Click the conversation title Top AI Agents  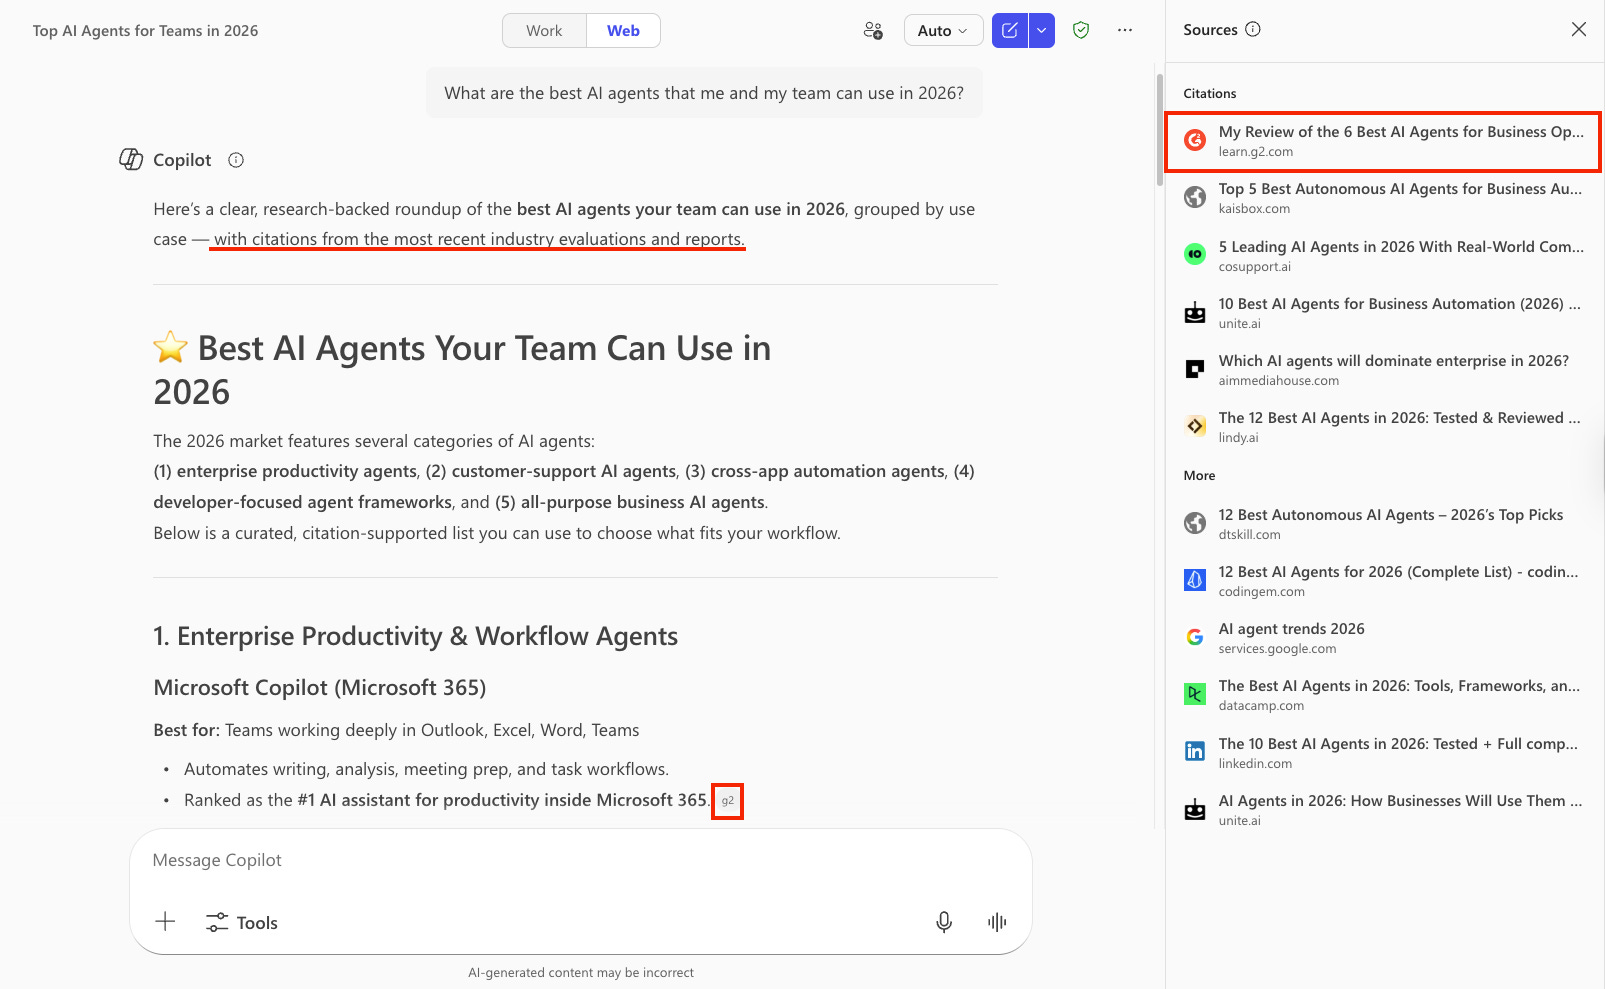point(145,31)
